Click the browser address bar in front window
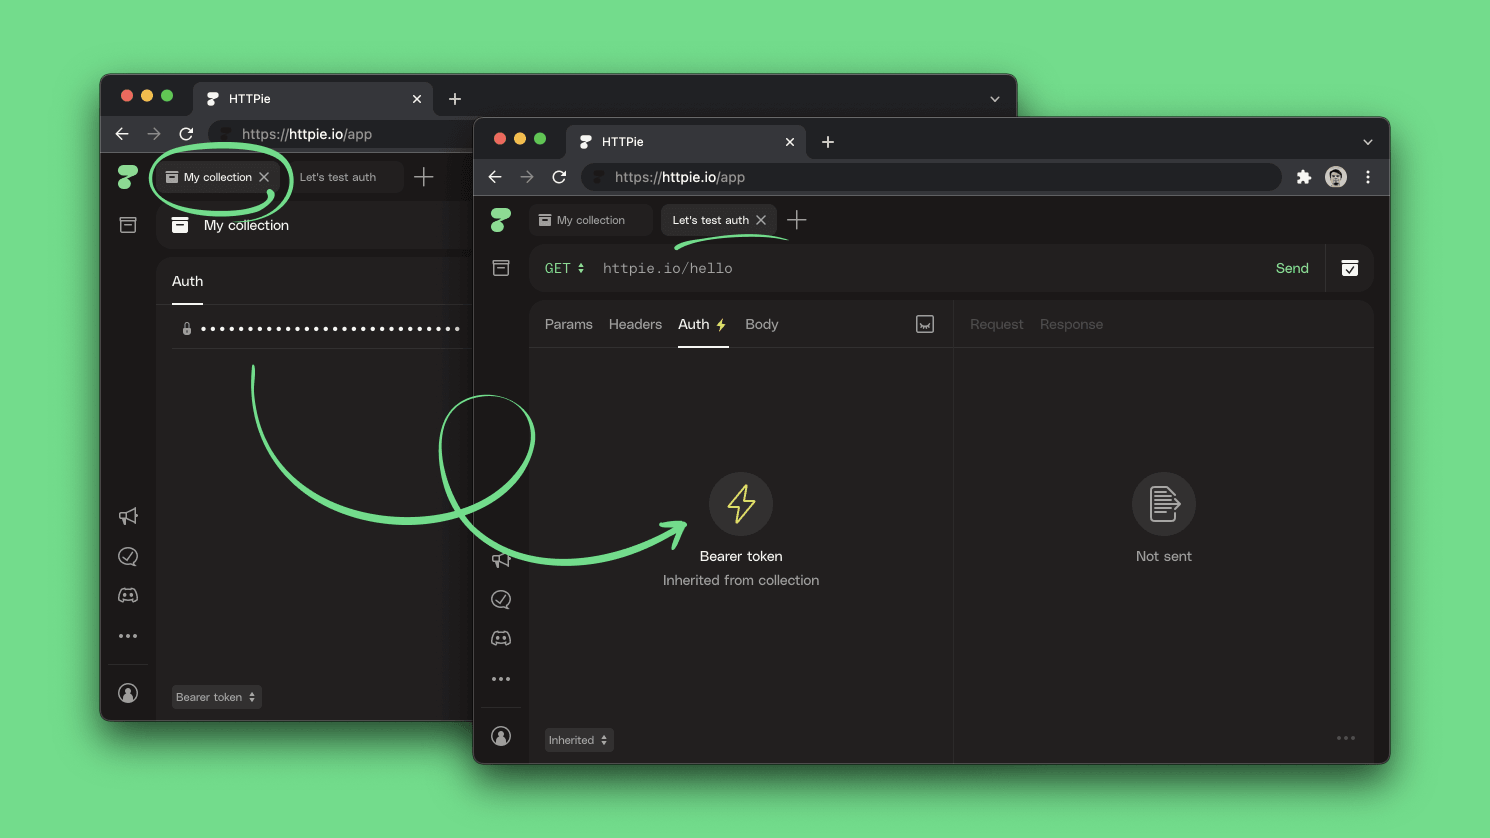This screenshot has width=1490, height=838. click(930, 177)
